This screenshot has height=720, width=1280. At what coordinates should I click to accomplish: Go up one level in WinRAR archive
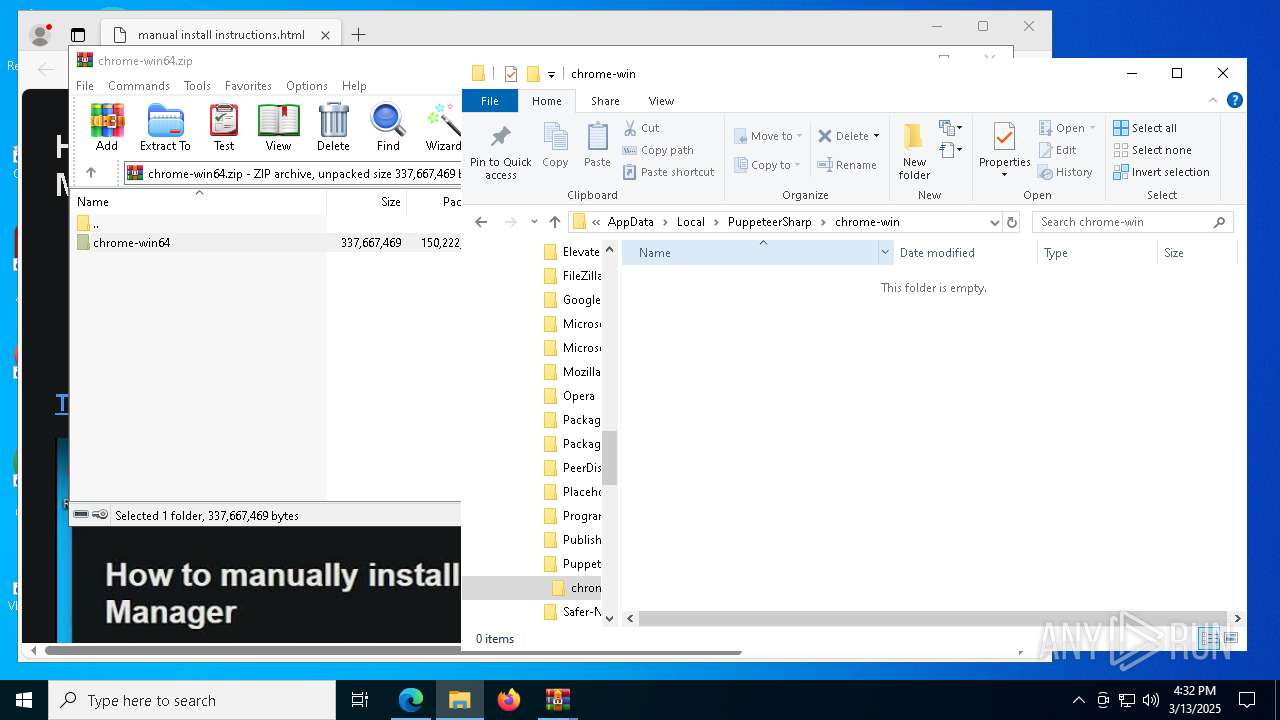click(91, 173)
